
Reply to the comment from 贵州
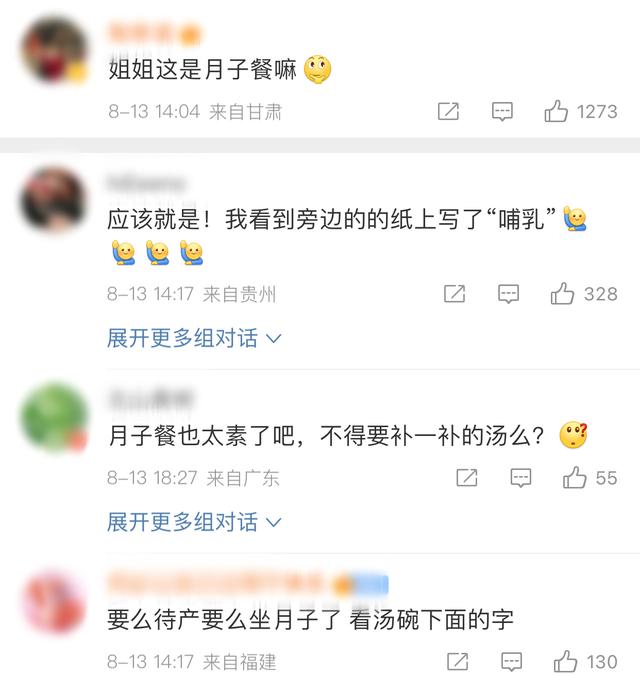tap(508, 294)
